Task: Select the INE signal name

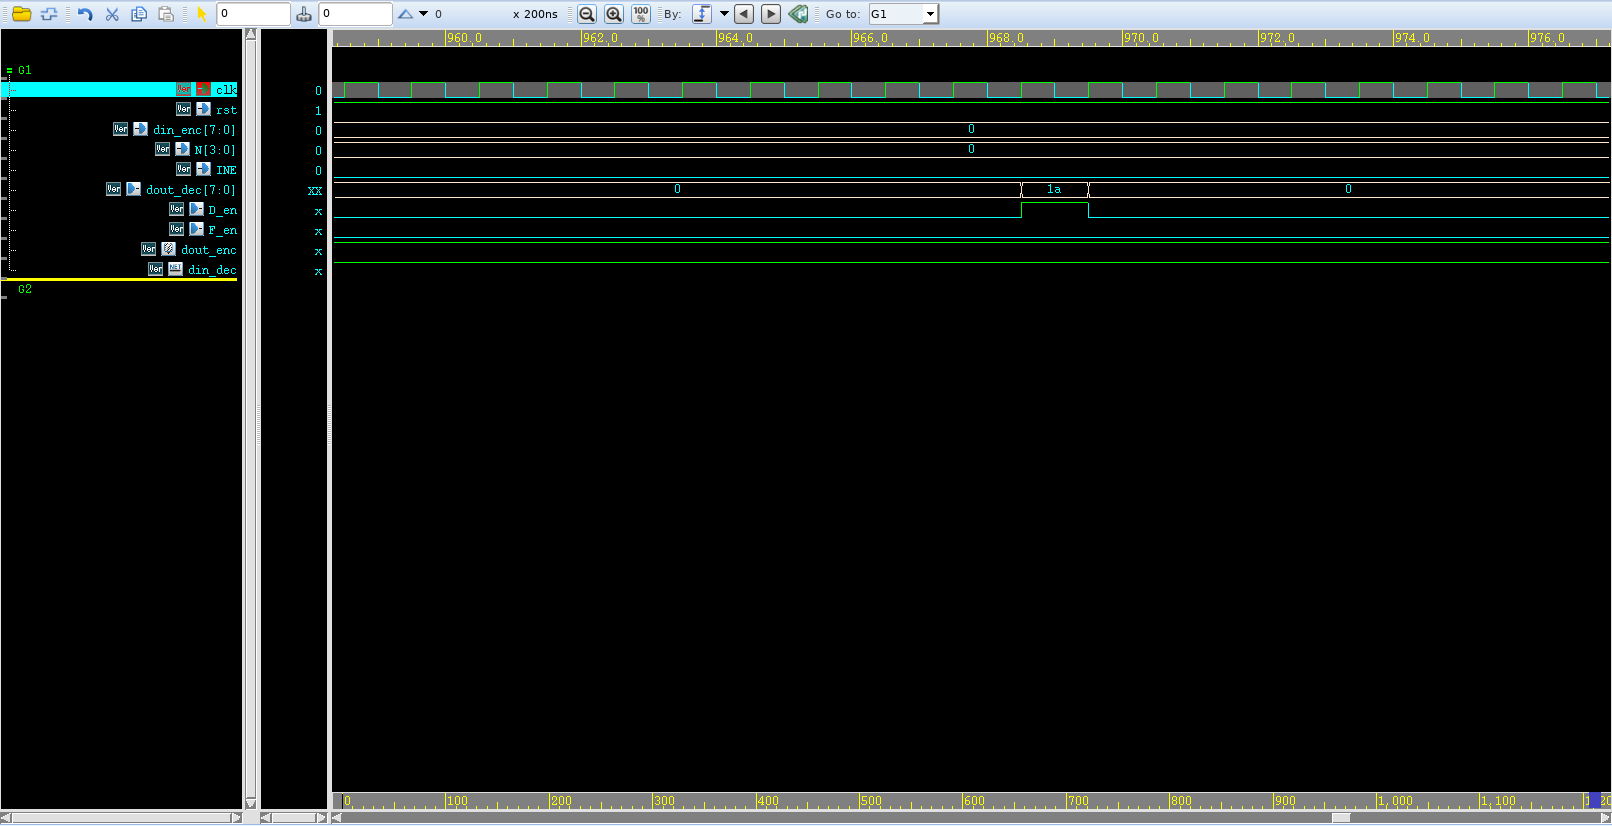Action: point(226,170)
